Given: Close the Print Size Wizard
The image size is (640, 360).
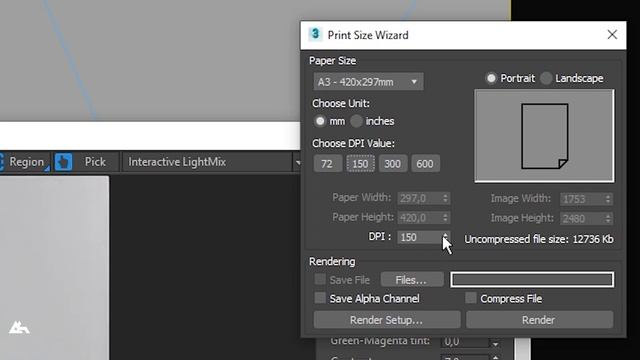Looking at the screenshot, I should coord(612,35).
